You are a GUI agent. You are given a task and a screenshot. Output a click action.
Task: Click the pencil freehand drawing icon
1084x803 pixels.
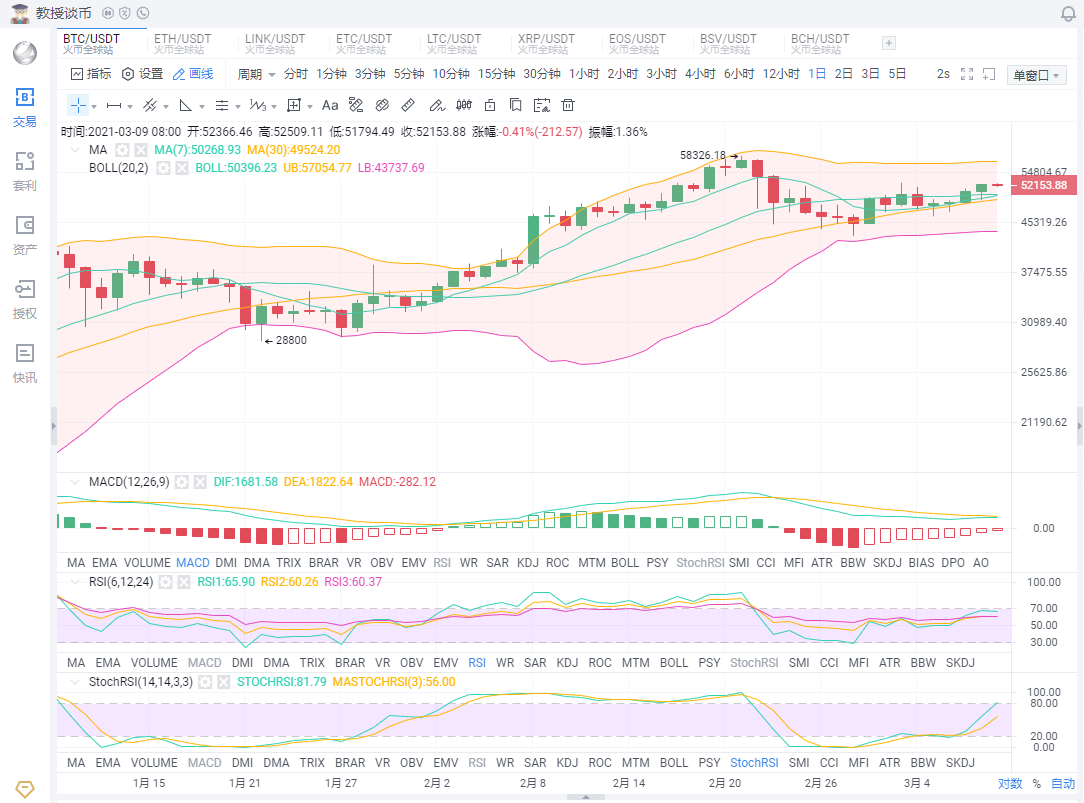(x=437, y=105)
